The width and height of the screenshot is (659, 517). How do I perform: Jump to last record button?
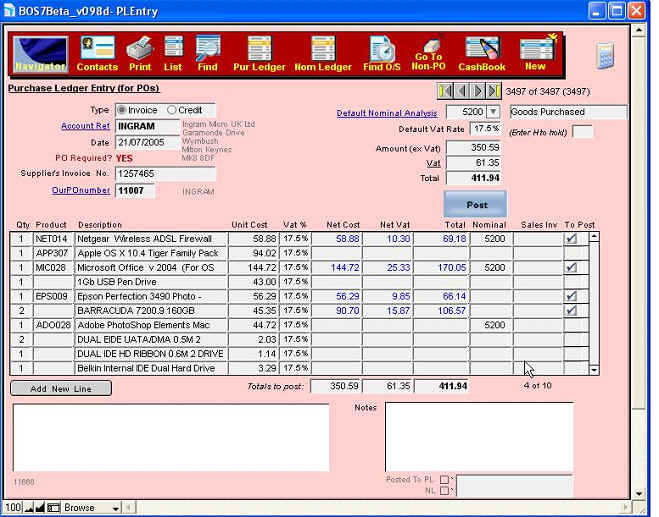(493, 91)
